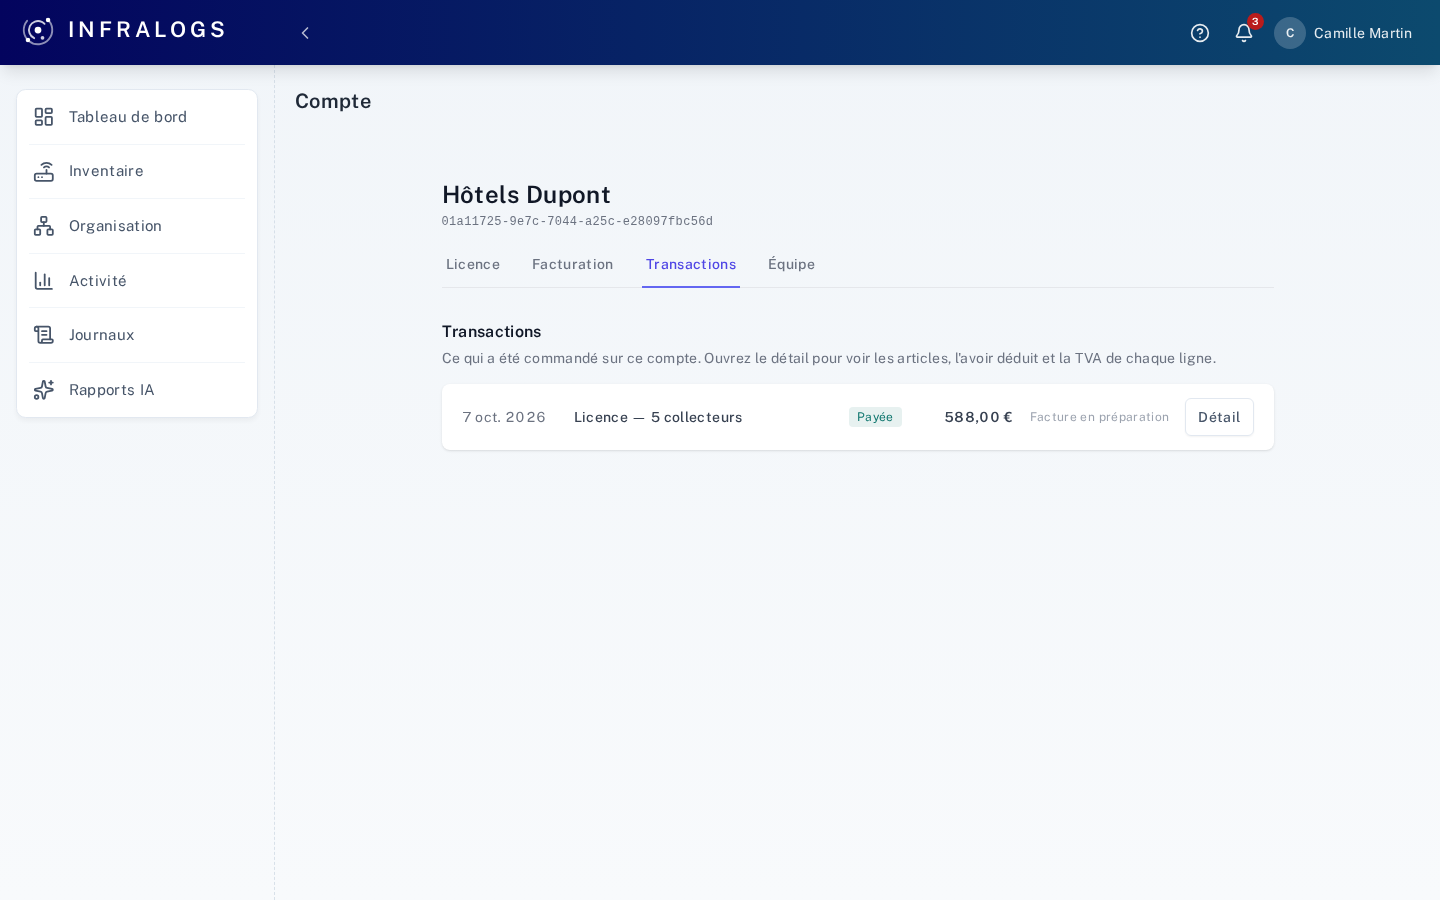The image size is (1440, 900).
Task: Click the Camille Martin avatar circle
Action: (1290, 33)
